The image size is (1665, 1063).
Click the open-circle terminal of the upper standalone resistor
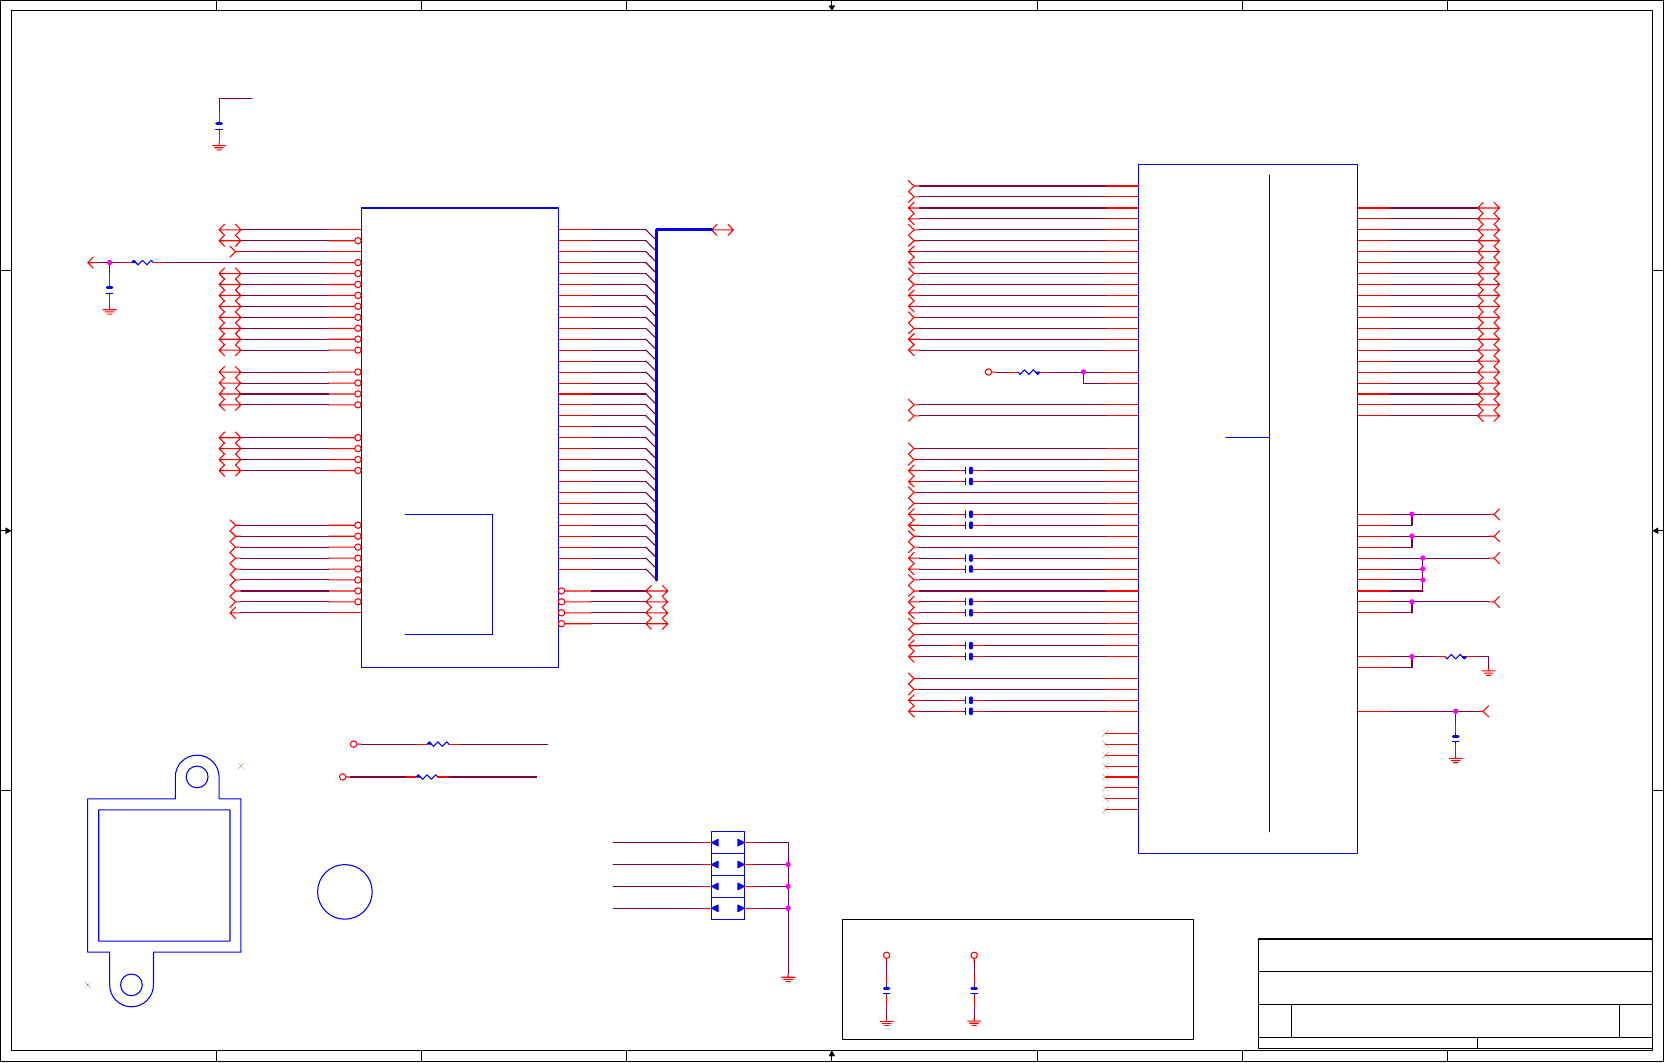pos(354,744)
